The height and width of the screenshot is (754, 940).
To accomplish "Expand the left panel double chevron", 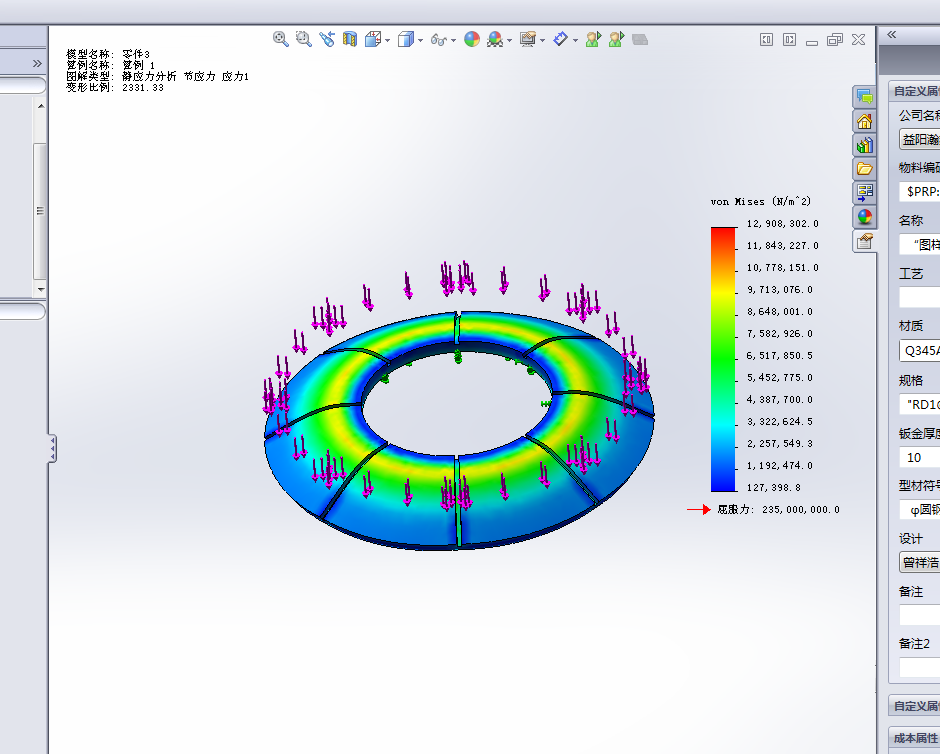I will click(x=37, y=64).
